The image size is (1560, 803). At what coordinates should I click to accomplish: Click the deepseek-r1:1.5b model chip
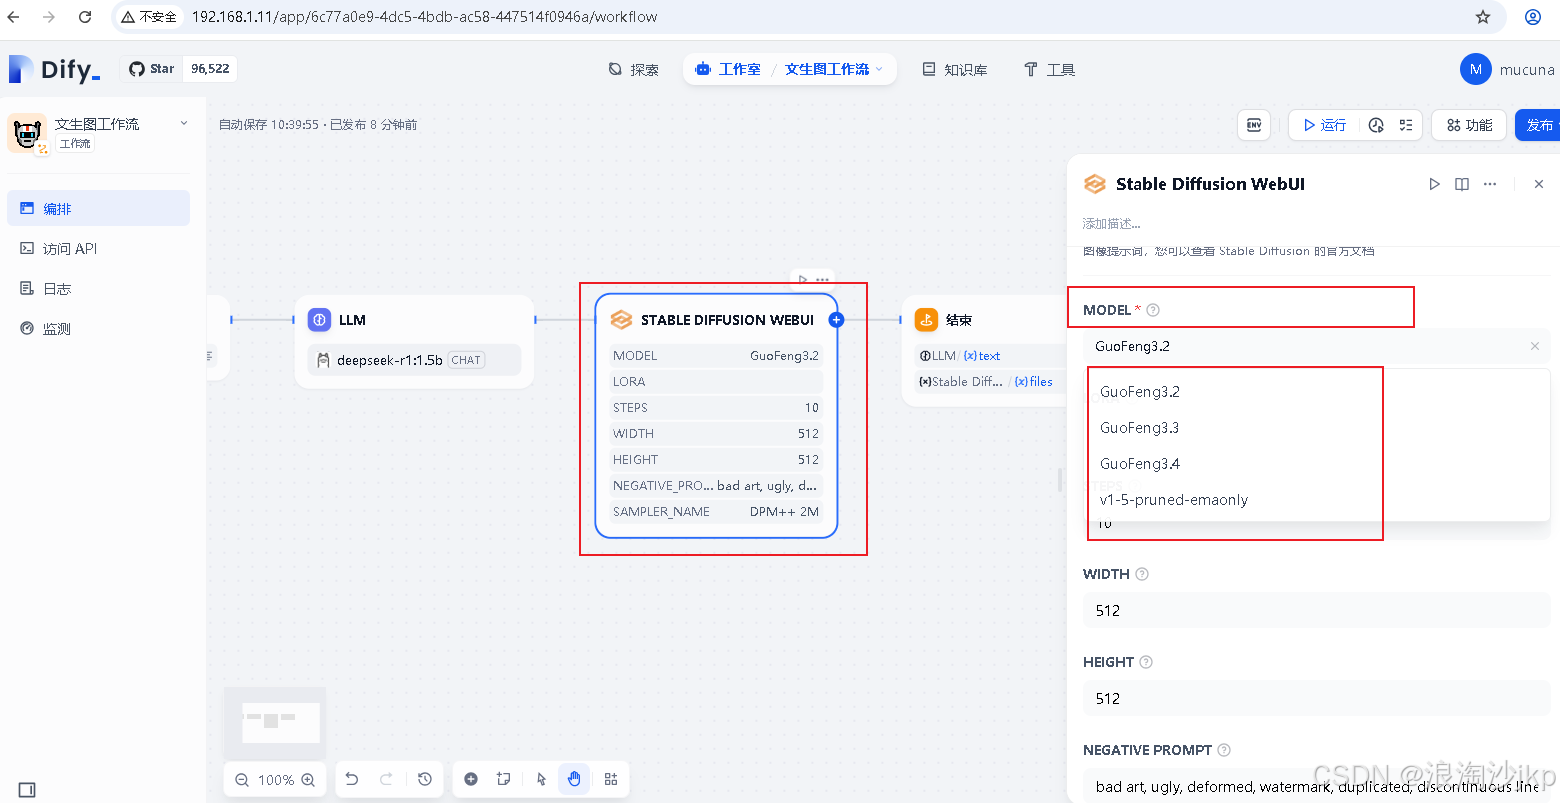click(x=414, y=360)
